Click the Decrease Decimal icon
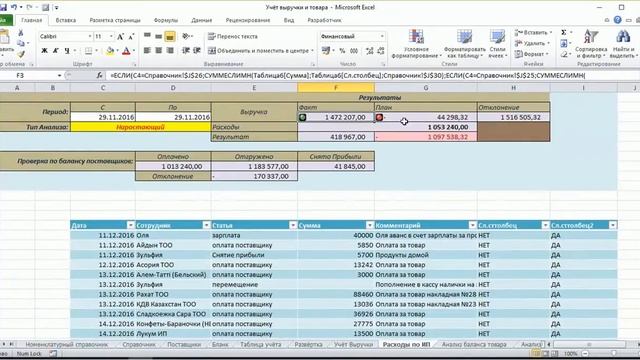 pyautogui.click(x=380, y=51)
